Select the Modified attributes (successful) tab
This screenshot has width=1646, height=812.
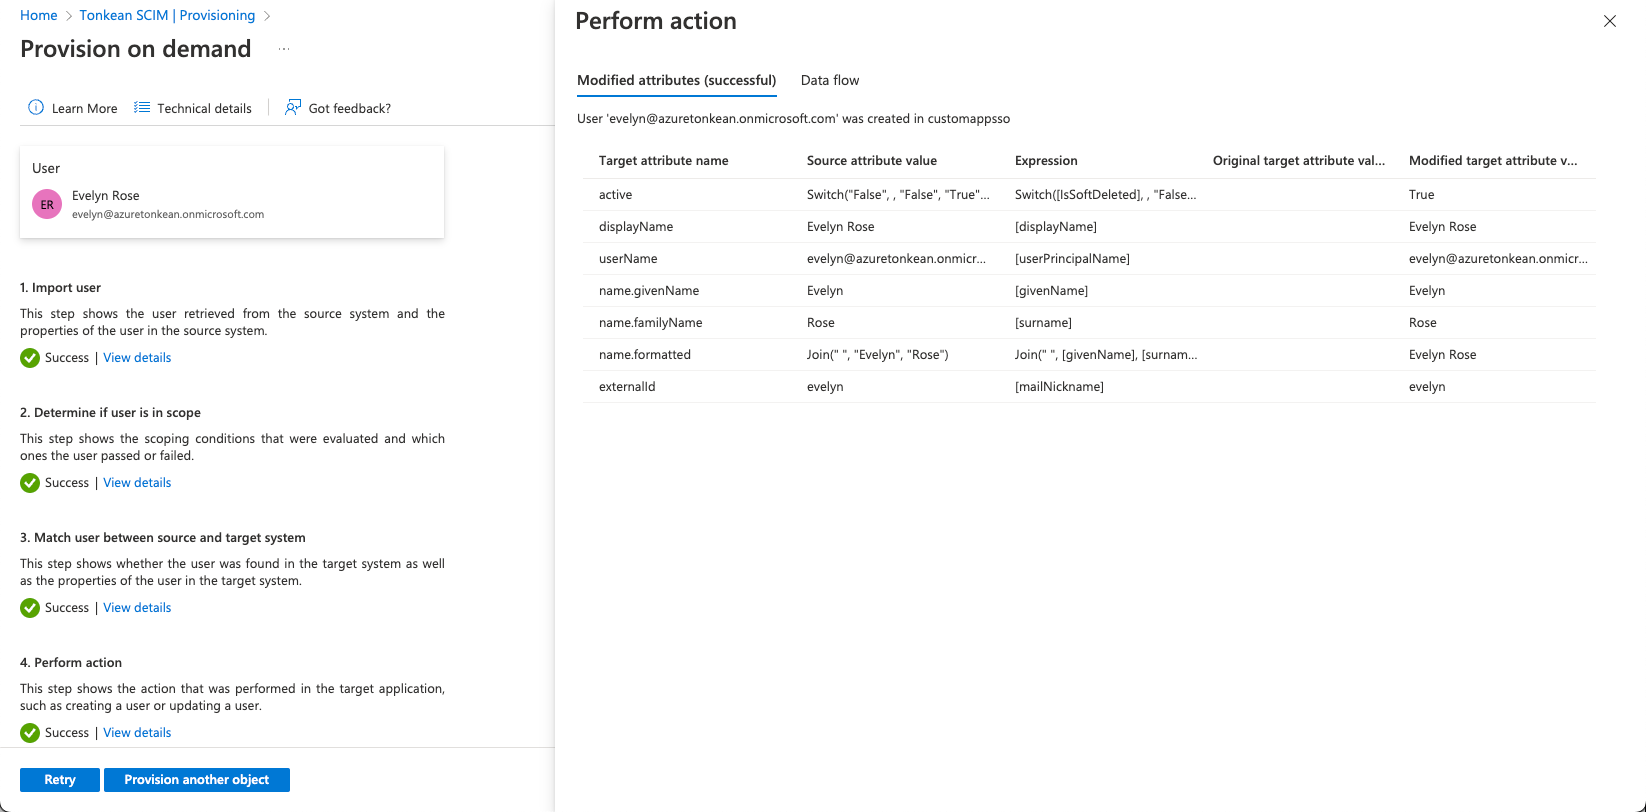(x=676, y=80)
